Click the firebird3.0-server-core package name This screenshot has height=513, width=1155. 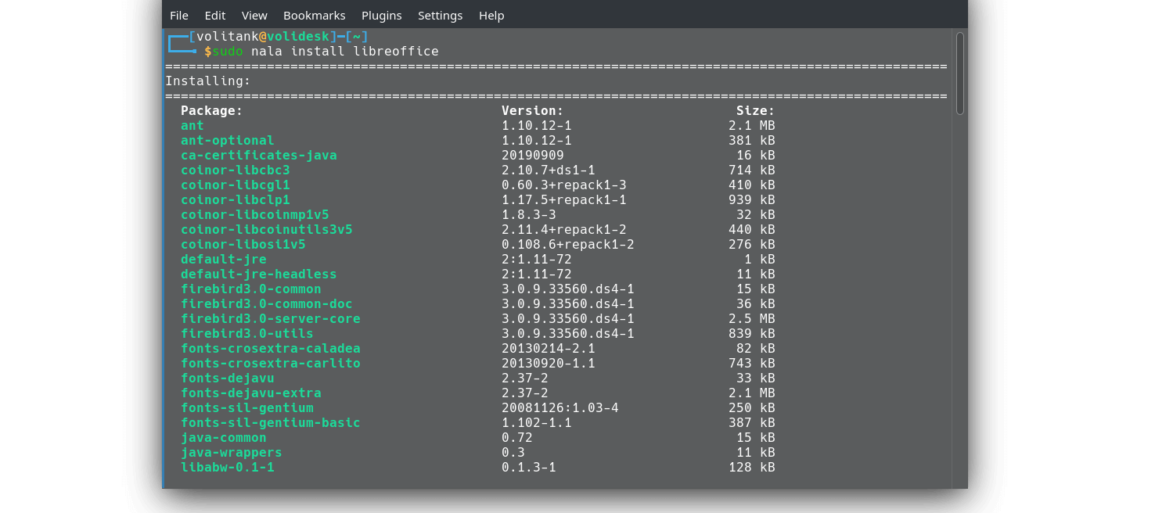coord(270,319)
